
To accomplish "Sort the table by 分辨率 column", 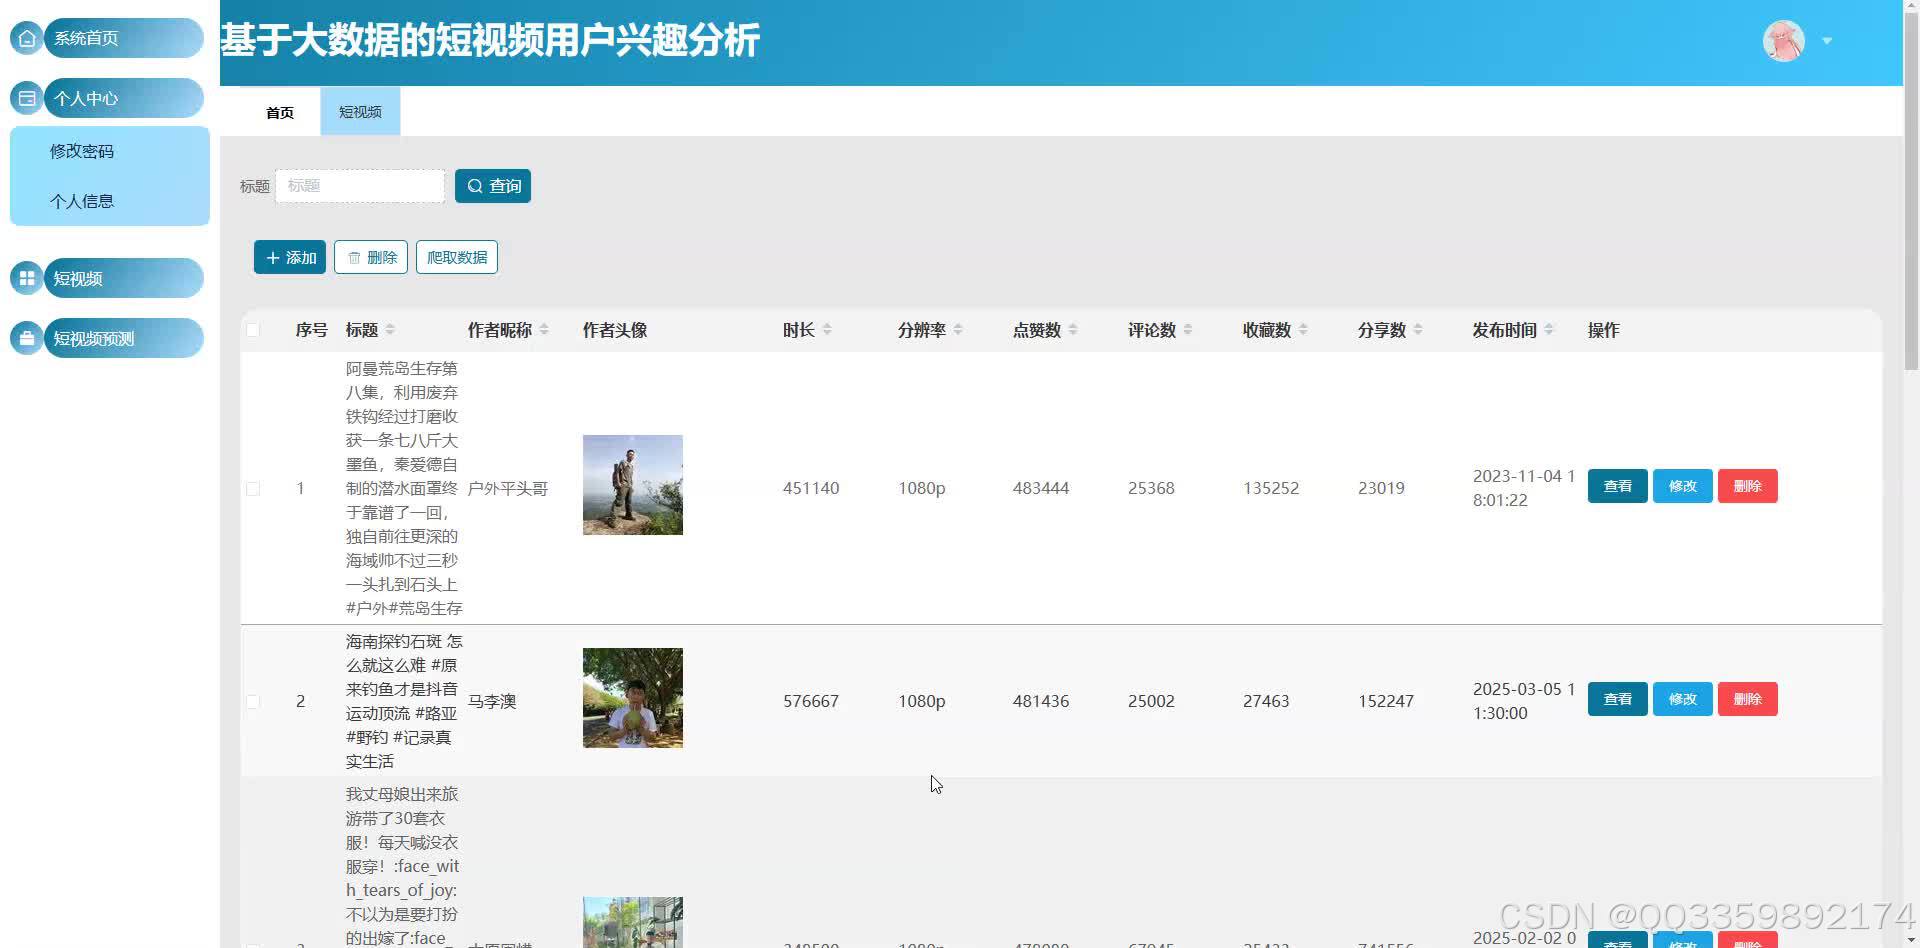I will 958,330.
